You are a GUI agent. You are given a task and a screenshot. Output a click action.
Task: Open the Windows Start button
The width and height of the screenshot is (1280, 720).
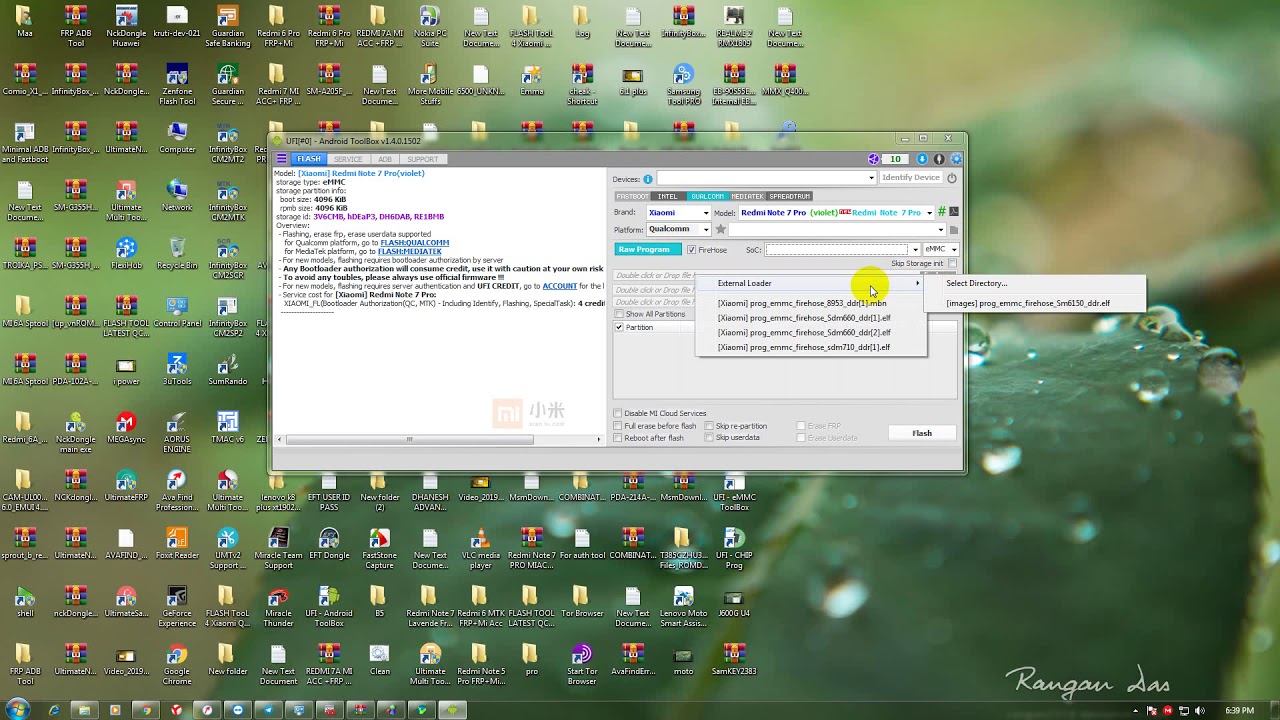pos(17,710)
